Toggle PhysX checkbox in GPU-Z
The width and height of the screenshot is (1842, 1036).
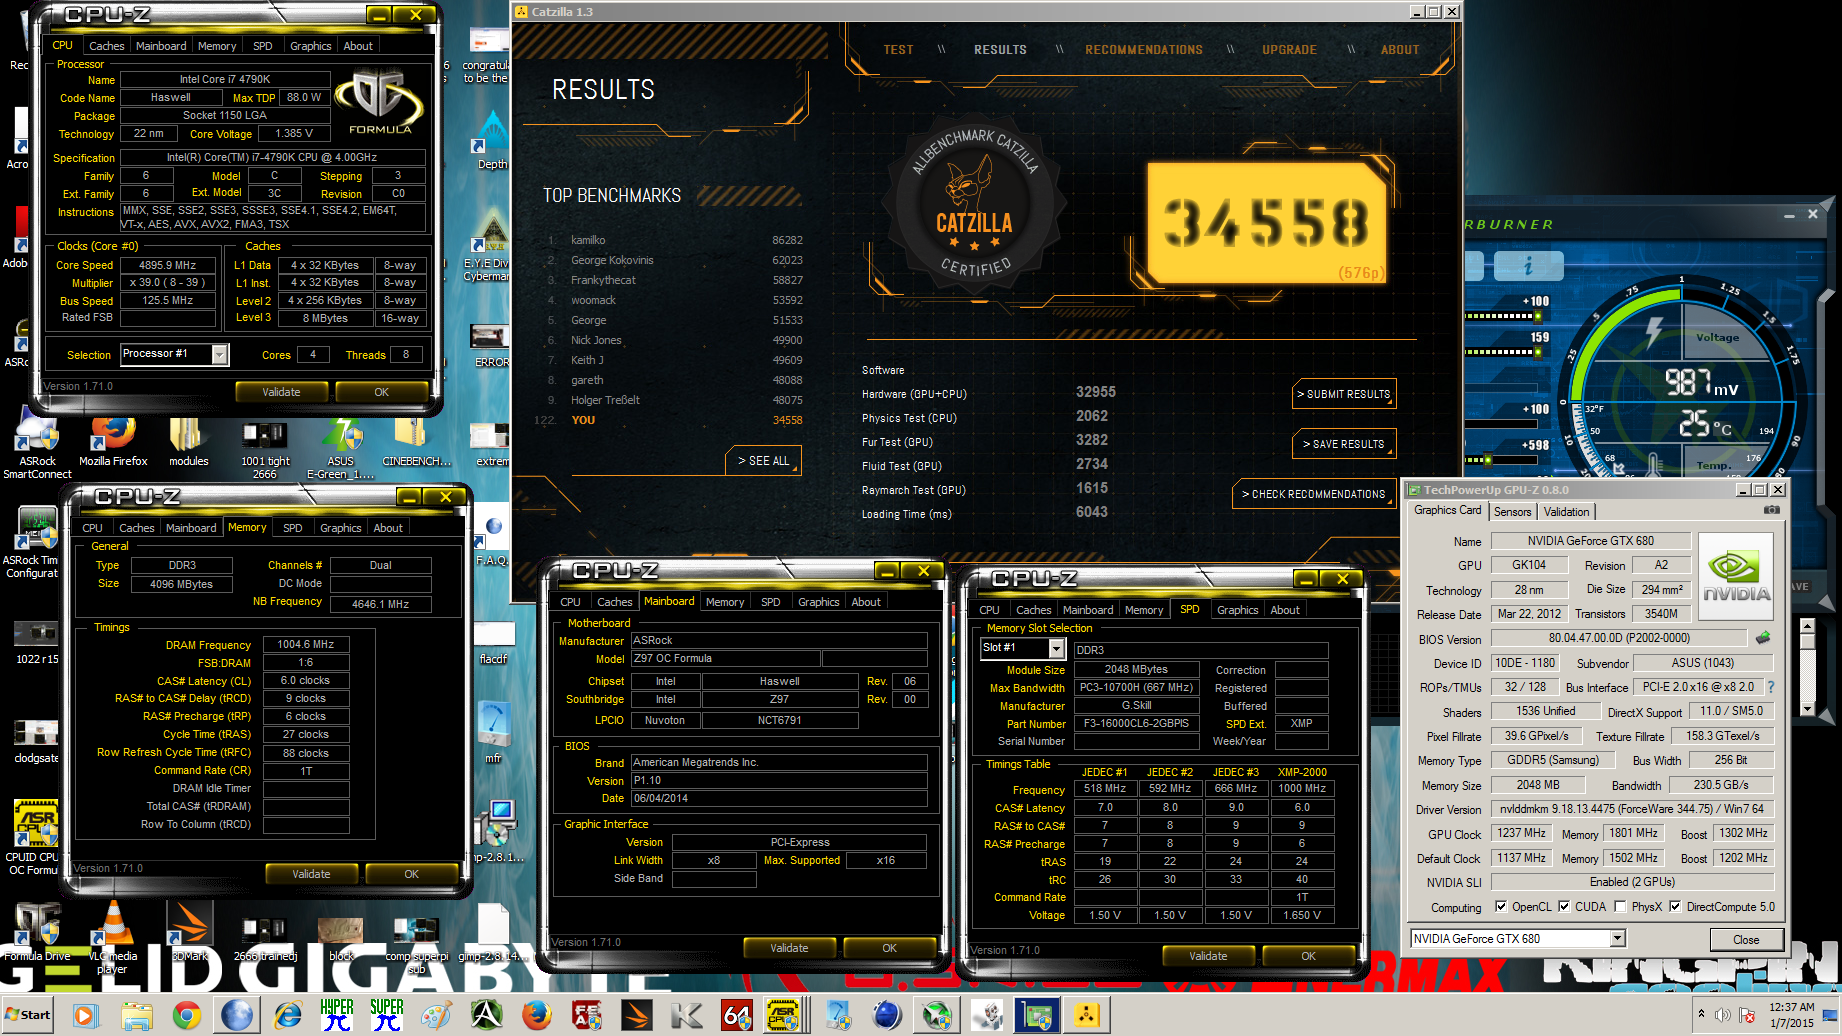[1620, 907]
